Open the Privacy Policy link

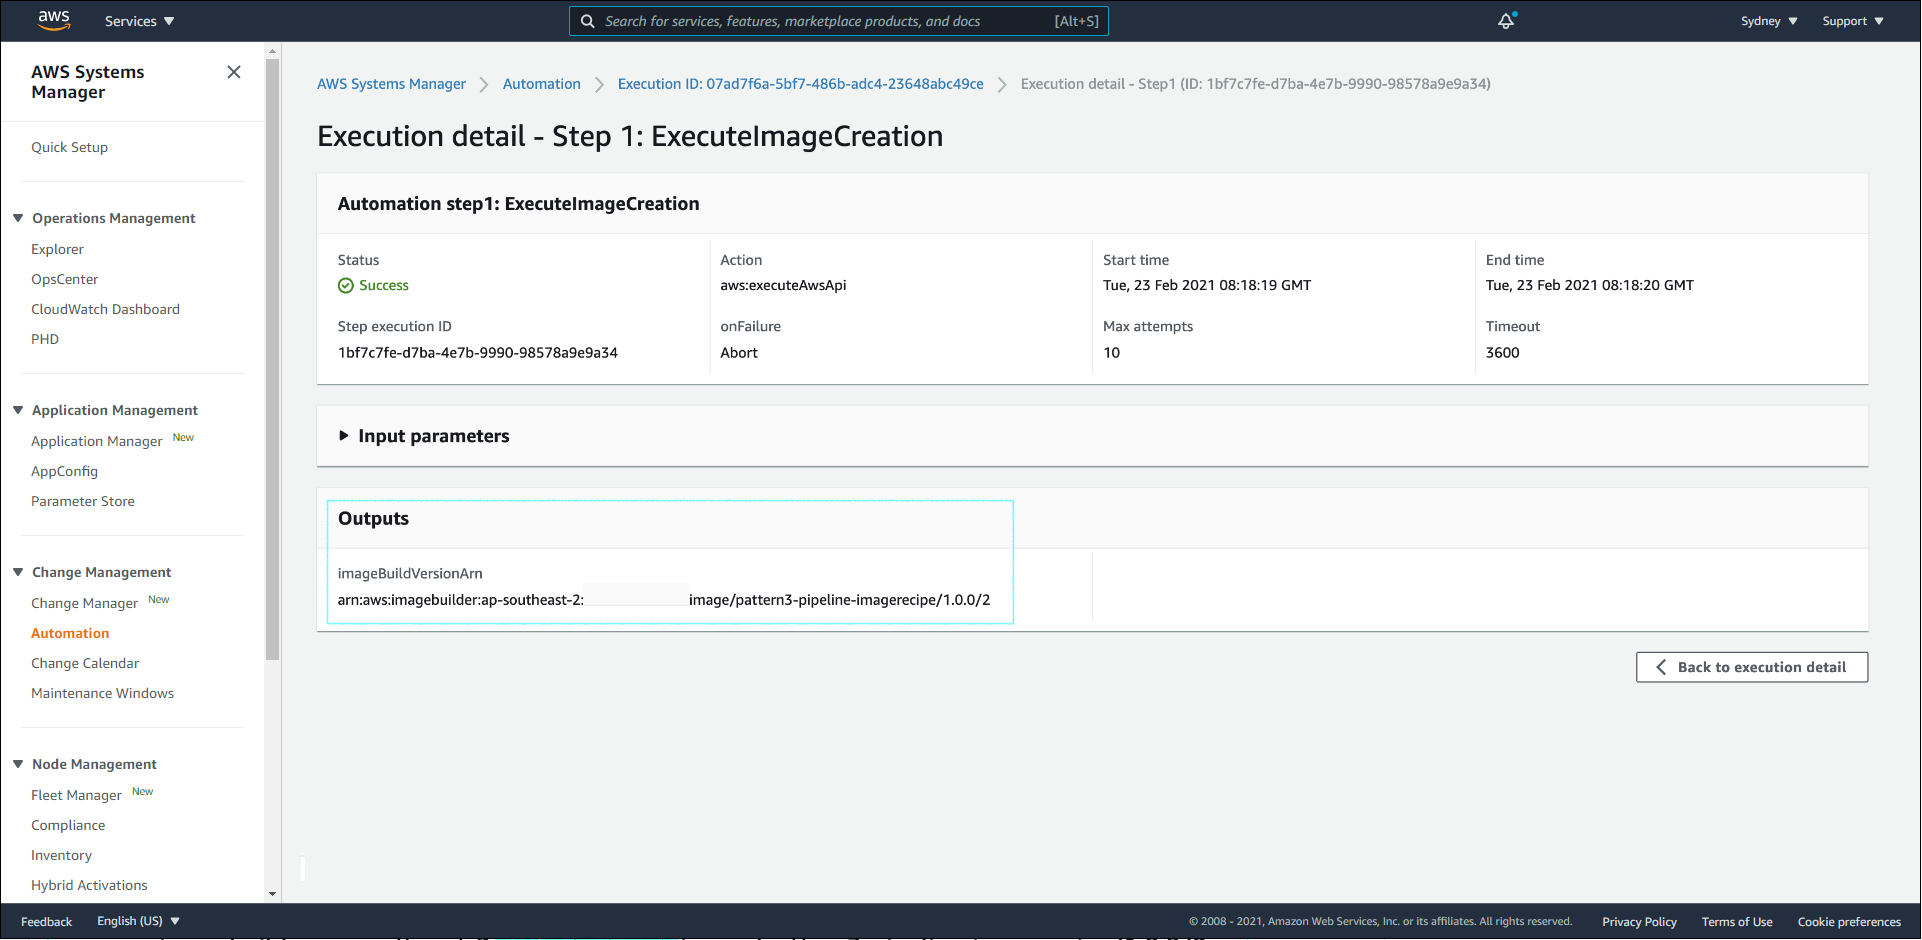coord(1639,922)
